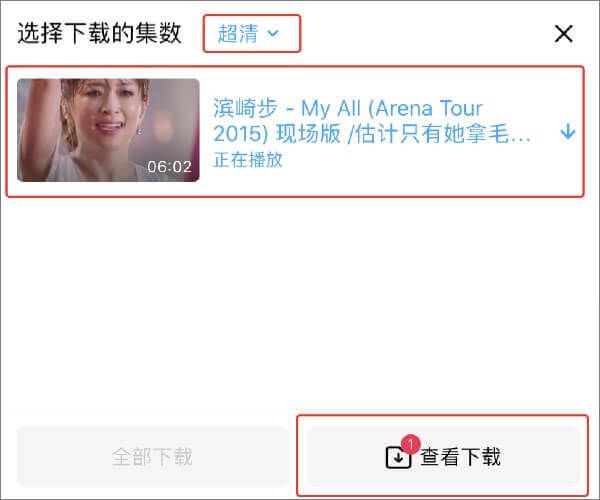Tap the red notification badge showing 1
This screenshot has width=600, height=500.
coord(411,445)
